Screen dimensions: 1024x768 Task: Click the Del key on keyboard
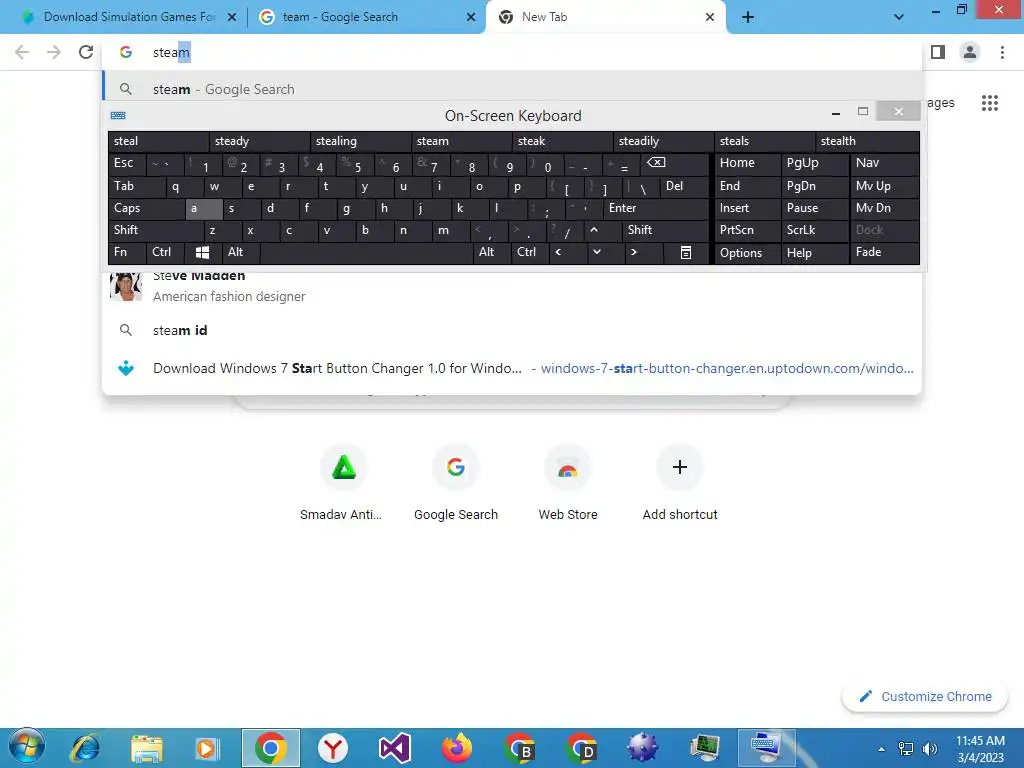tap(684, 186)
